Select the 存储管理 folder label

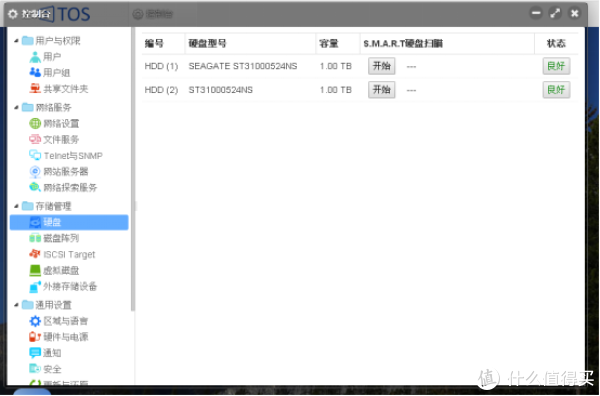pos(54,206)
